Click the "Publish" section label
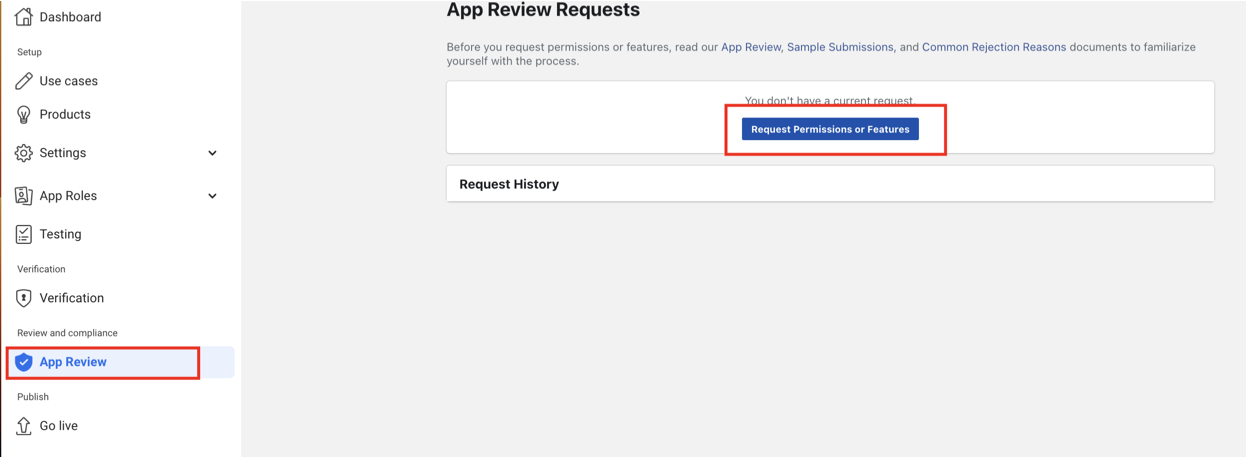This screenshot has height=457, width=1246. click(33, 397)
